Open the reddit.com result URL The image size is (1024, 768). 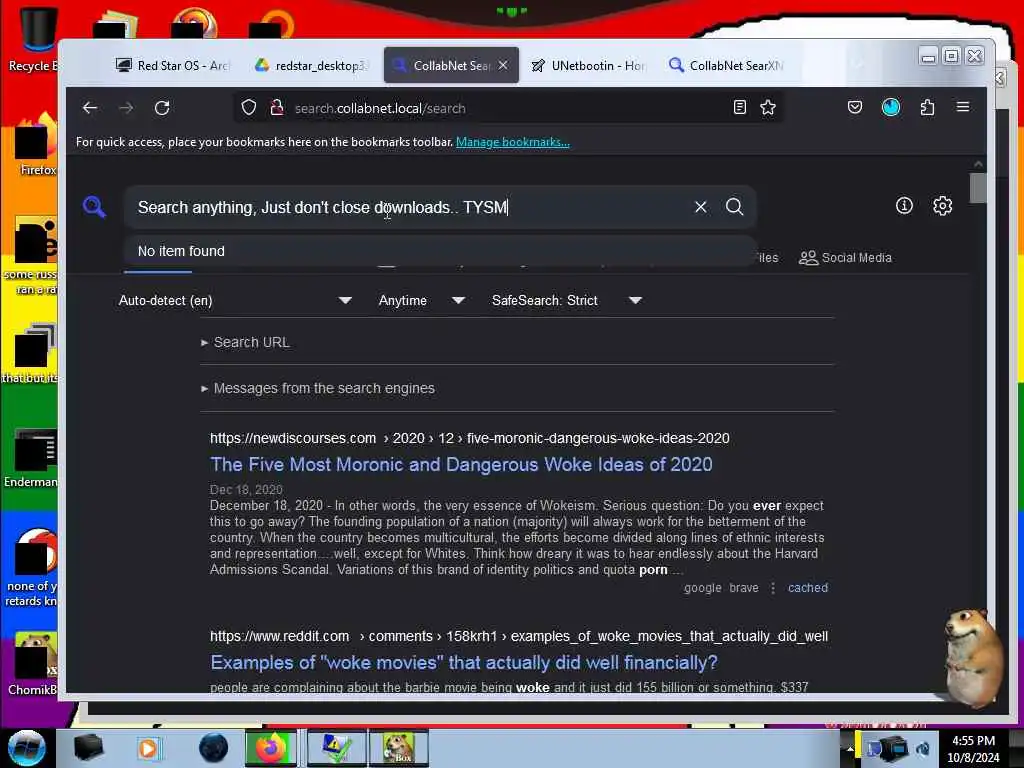(519, 636)
